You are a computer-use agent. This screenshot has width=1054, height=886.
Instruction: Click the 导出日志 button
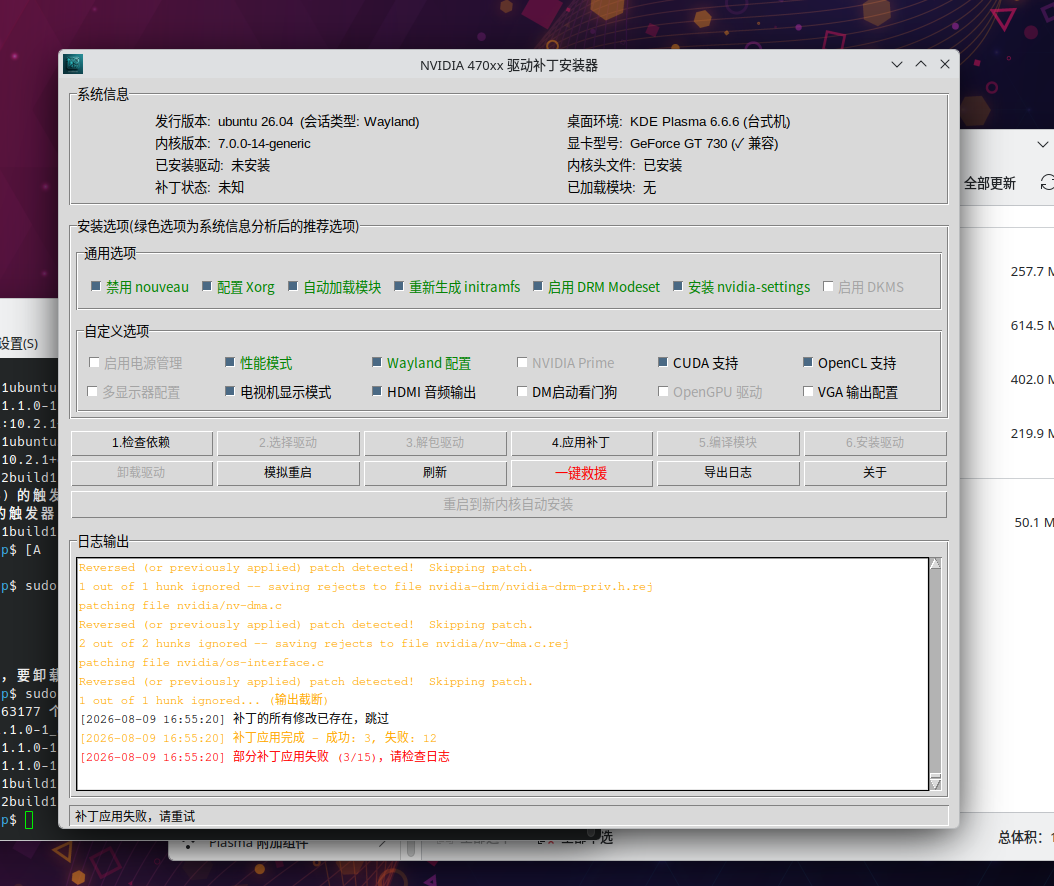pyautogui.click(x=728, y=473)
